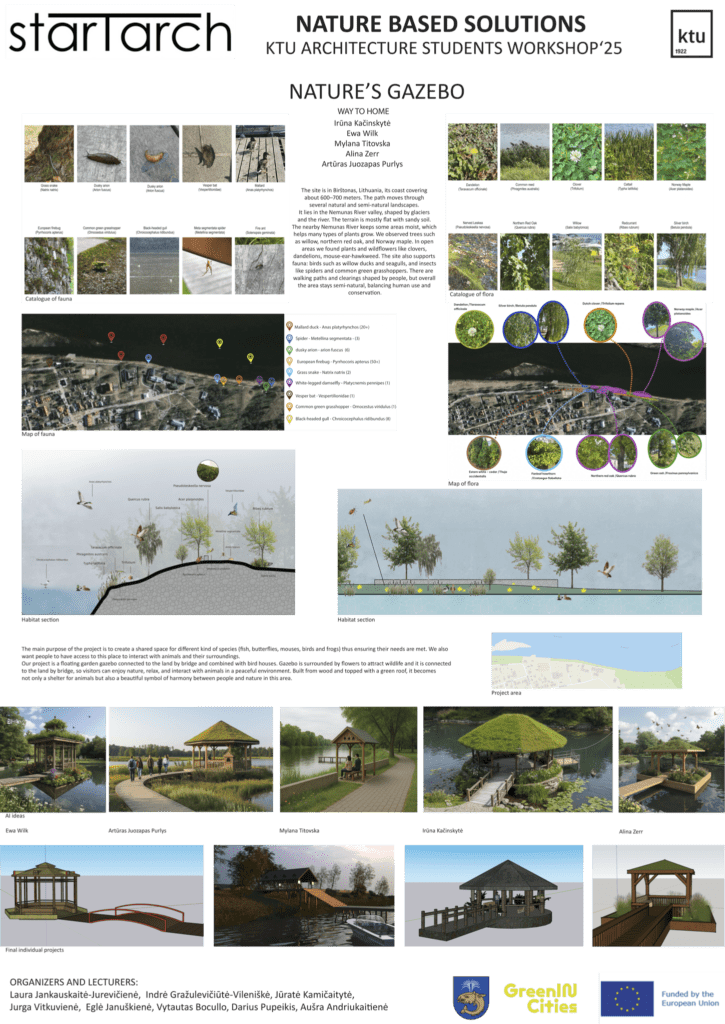Image resolution: width=725 pixels, height=1024 pixels.
Task: Click the Grass snake legend pin icon
Action: click(288, 372)
